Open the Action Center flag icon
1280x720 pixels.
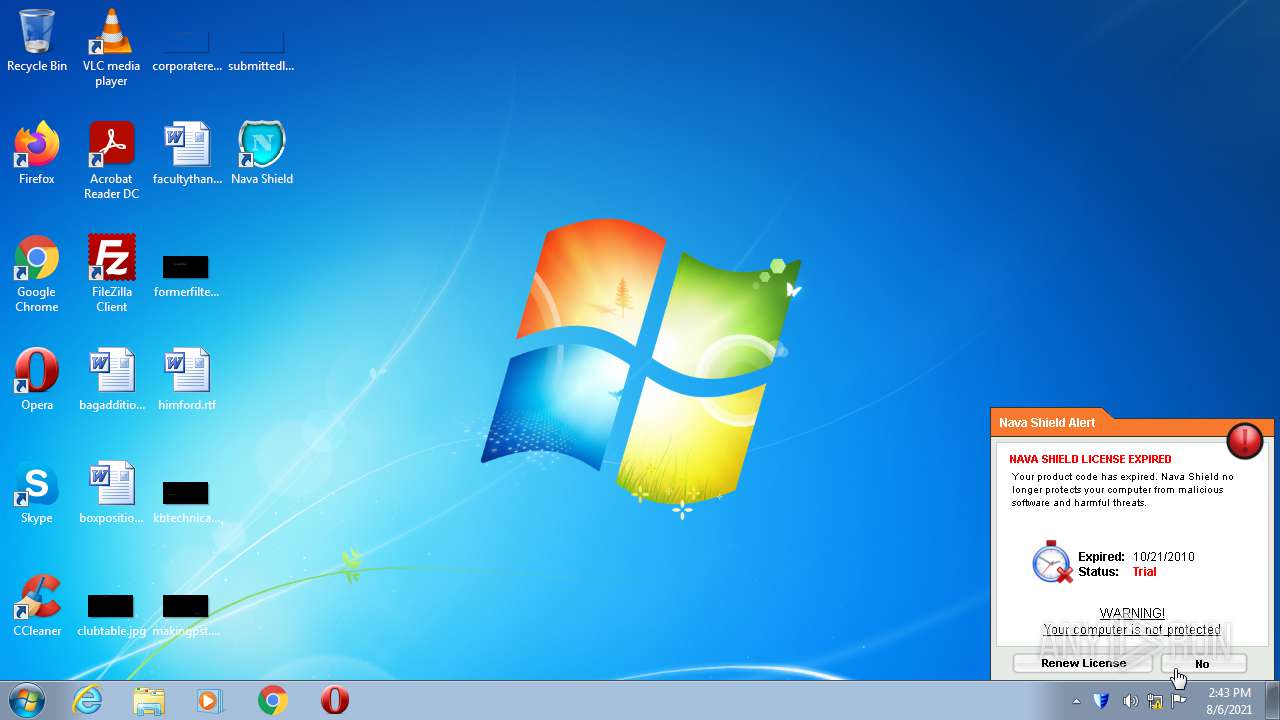[x=1179, y=701]
